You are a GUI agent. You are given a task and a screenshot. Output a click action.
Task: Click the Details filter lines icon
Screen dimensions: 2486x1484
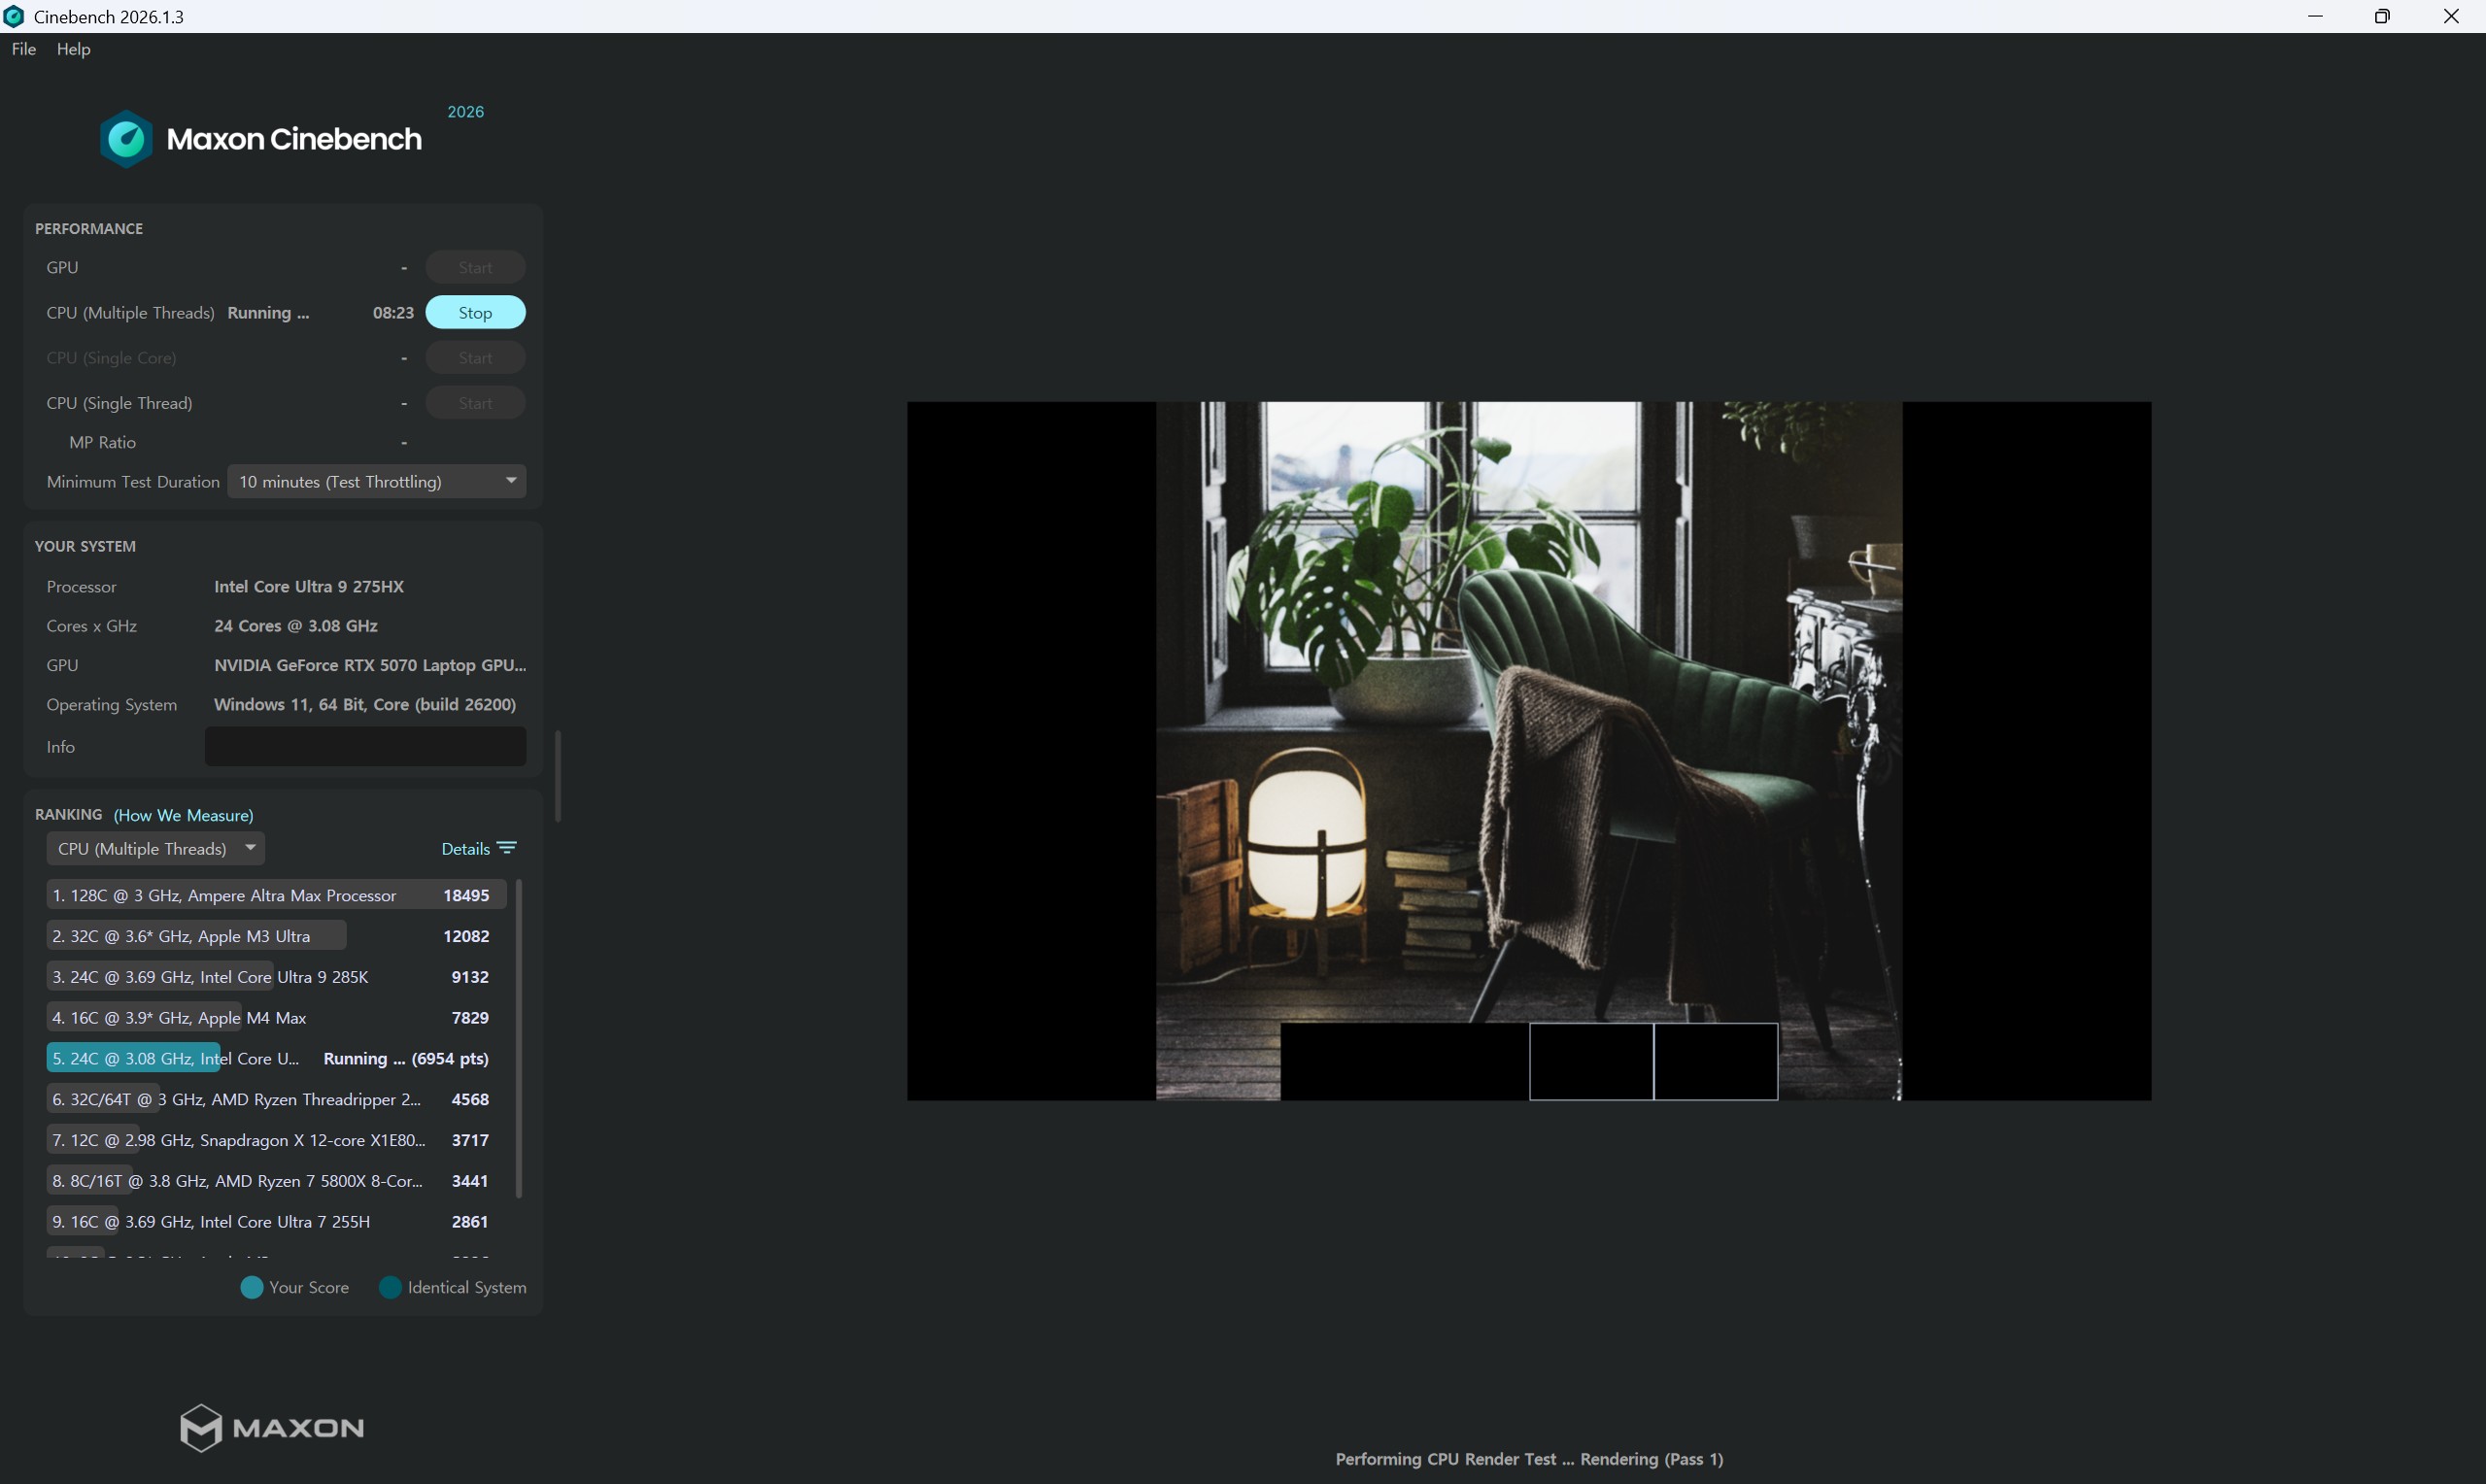tap(507, 848)
